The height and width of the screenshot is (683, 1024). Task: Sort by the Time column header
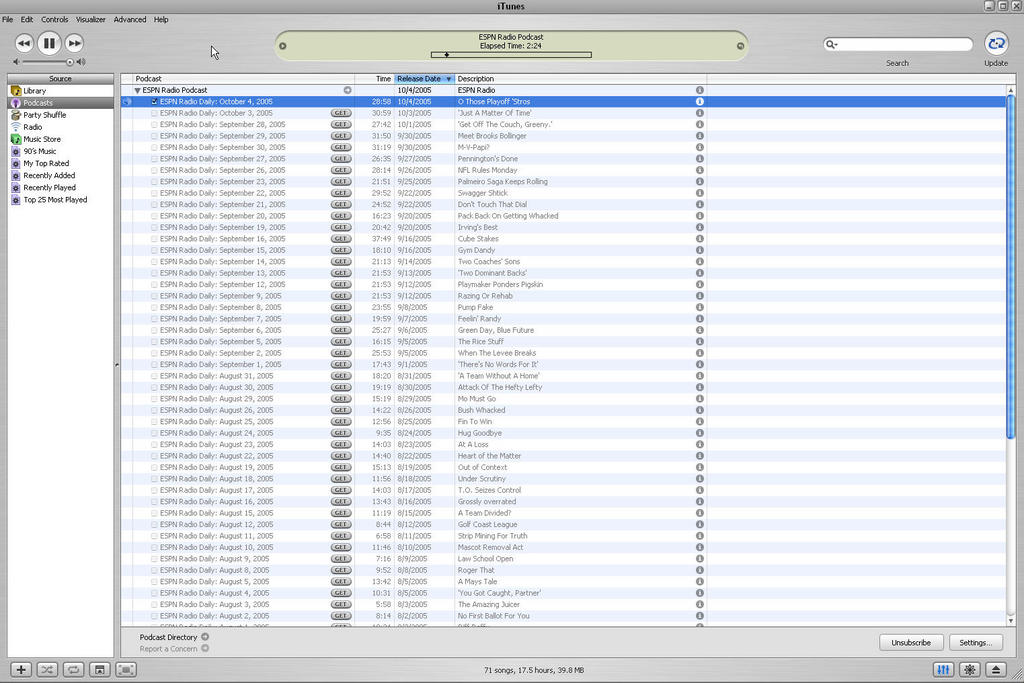pyautogui.click(x=375, y=78)
